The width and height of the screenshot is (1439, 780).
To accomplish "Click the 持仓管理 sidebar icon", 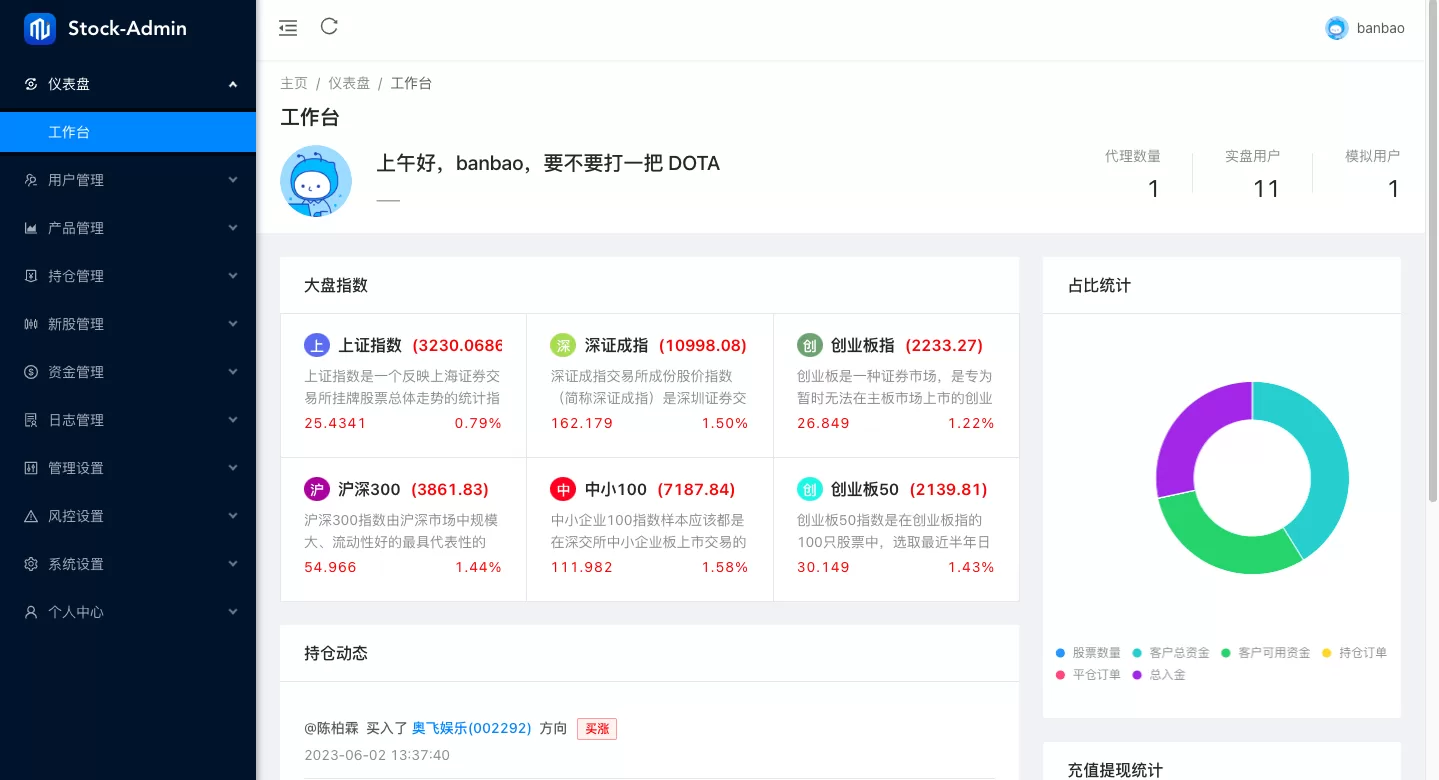I will (x=31, y=276).
